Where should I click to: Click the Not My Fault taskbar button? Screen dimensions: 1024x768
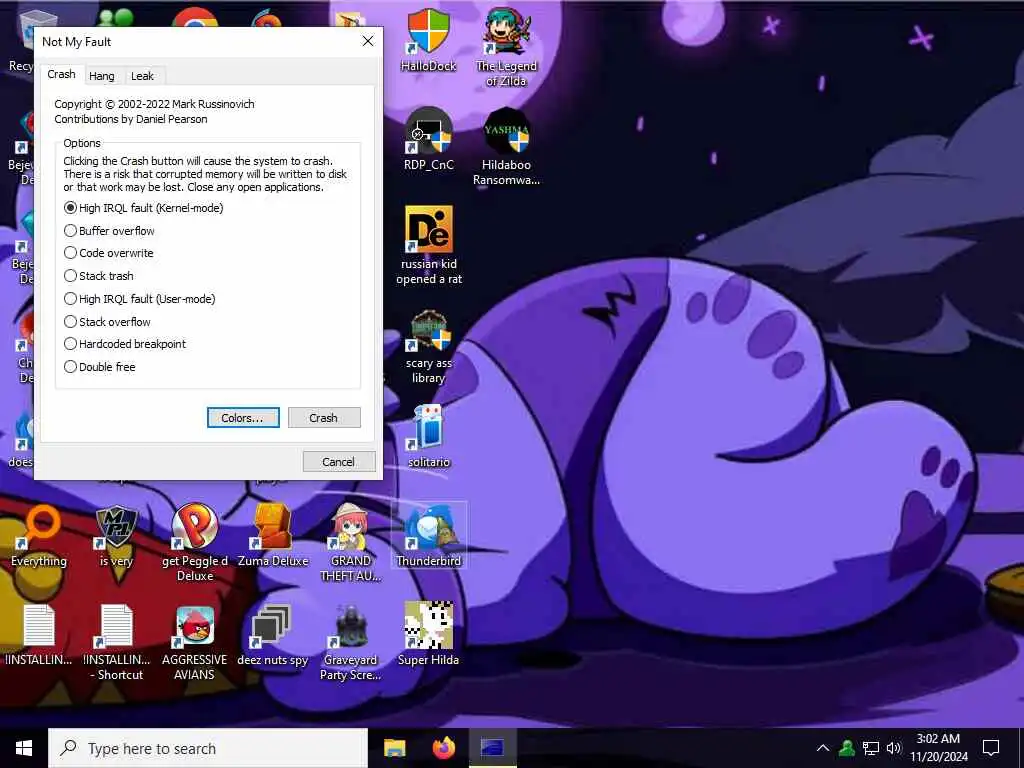coord(493,748)
